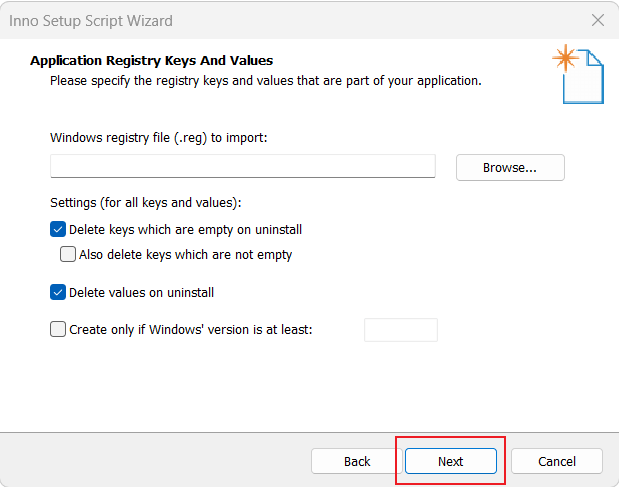Click 'Please specify the registry keys' description text
The height and width of the screenshot is (487, 619).
(x=266, y=81)
